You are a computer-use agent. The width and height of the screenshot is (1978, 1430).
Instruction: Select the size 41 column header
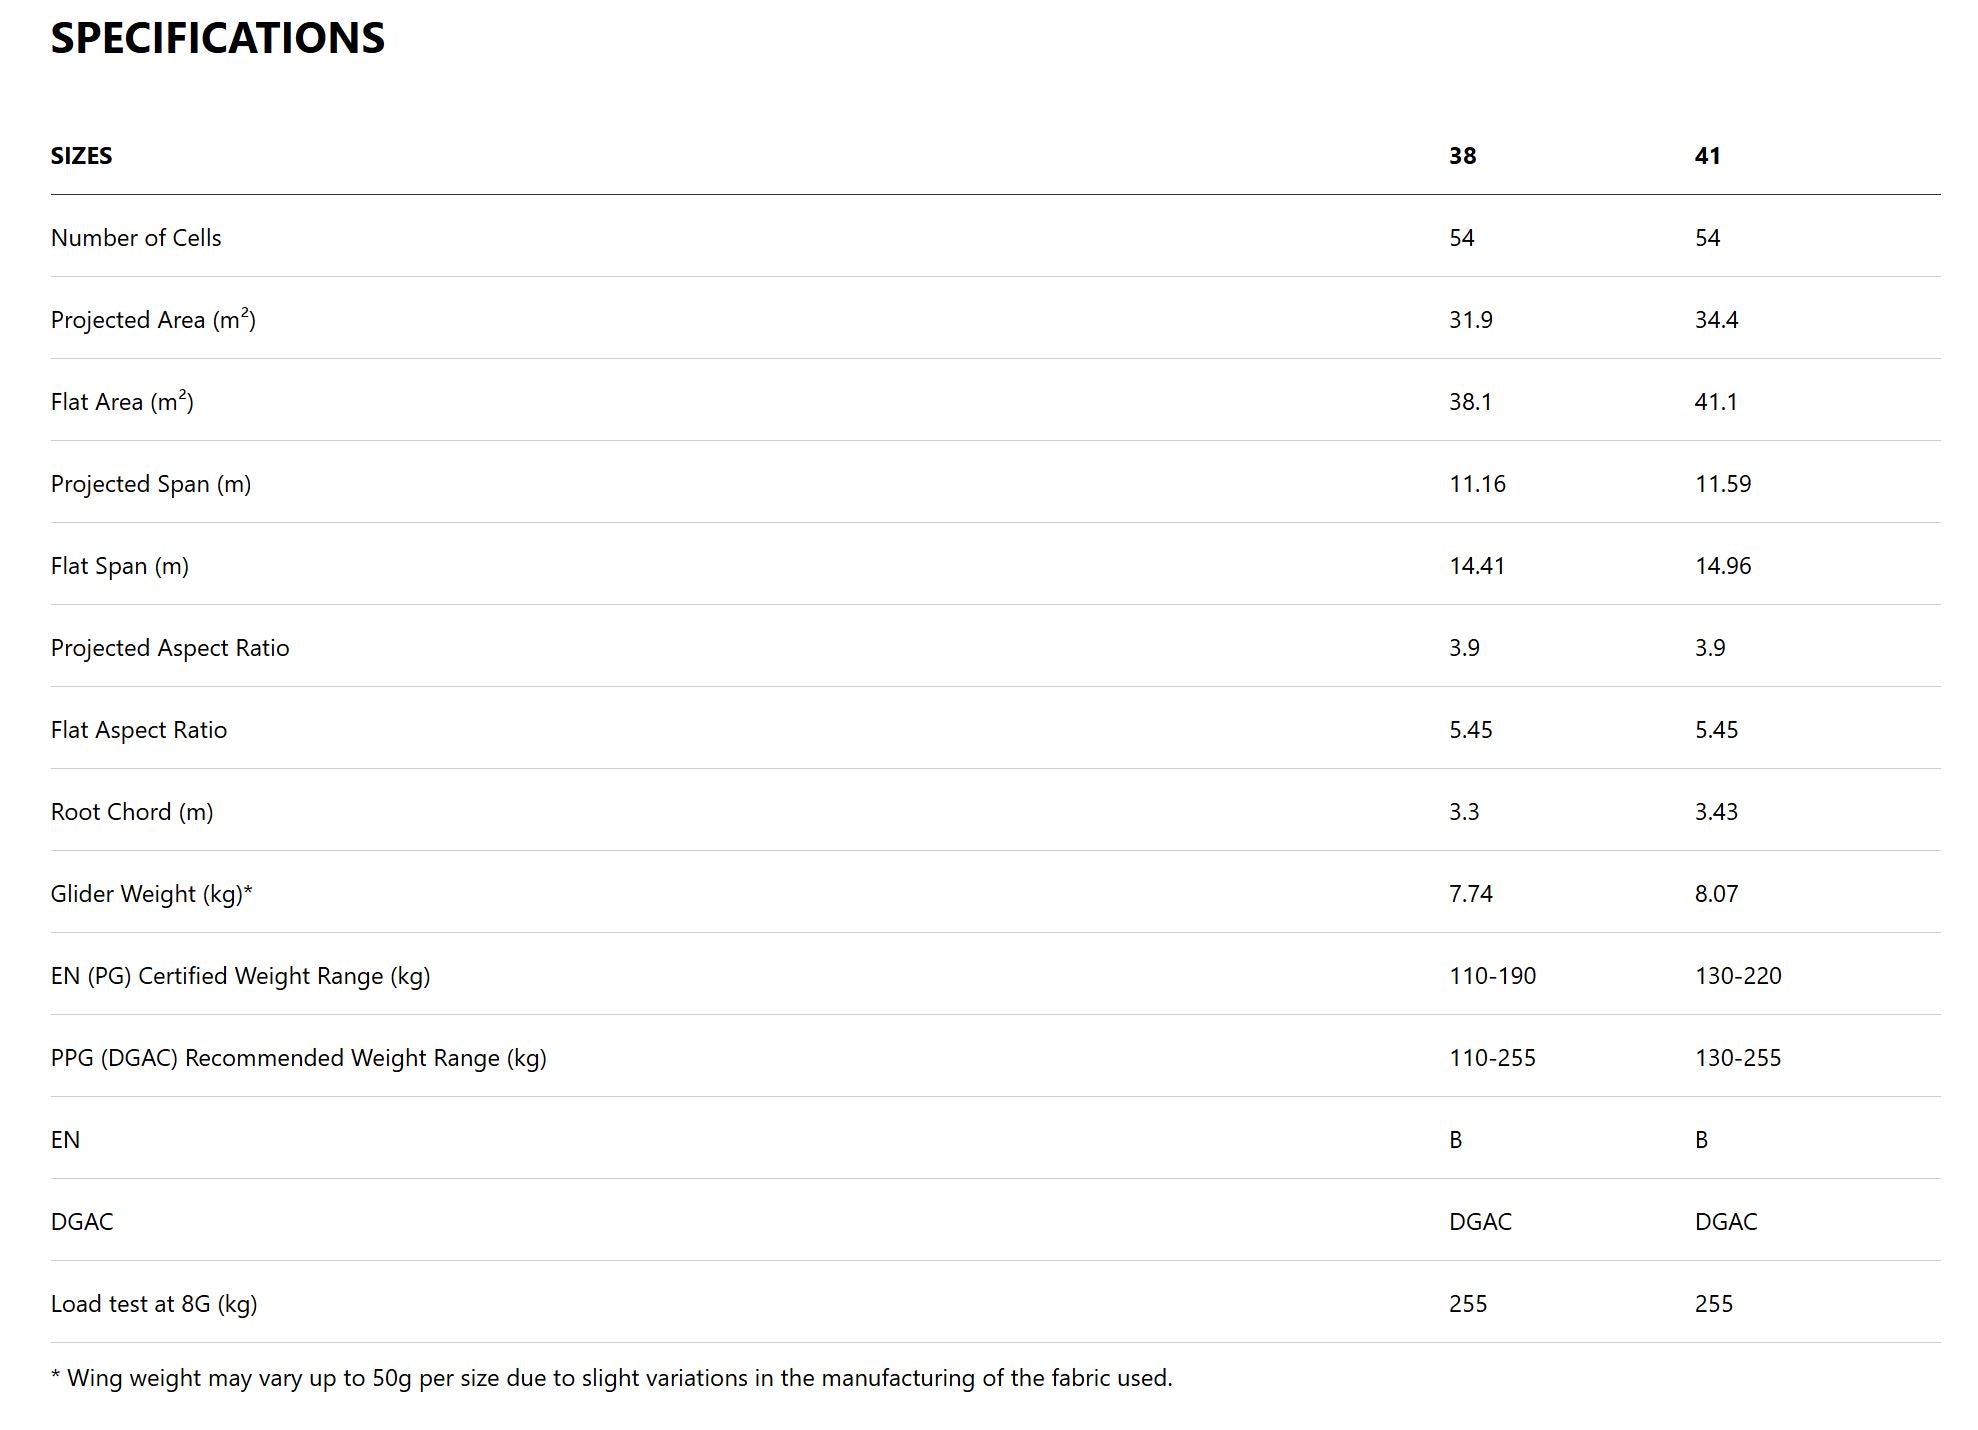click(1707, 156)
